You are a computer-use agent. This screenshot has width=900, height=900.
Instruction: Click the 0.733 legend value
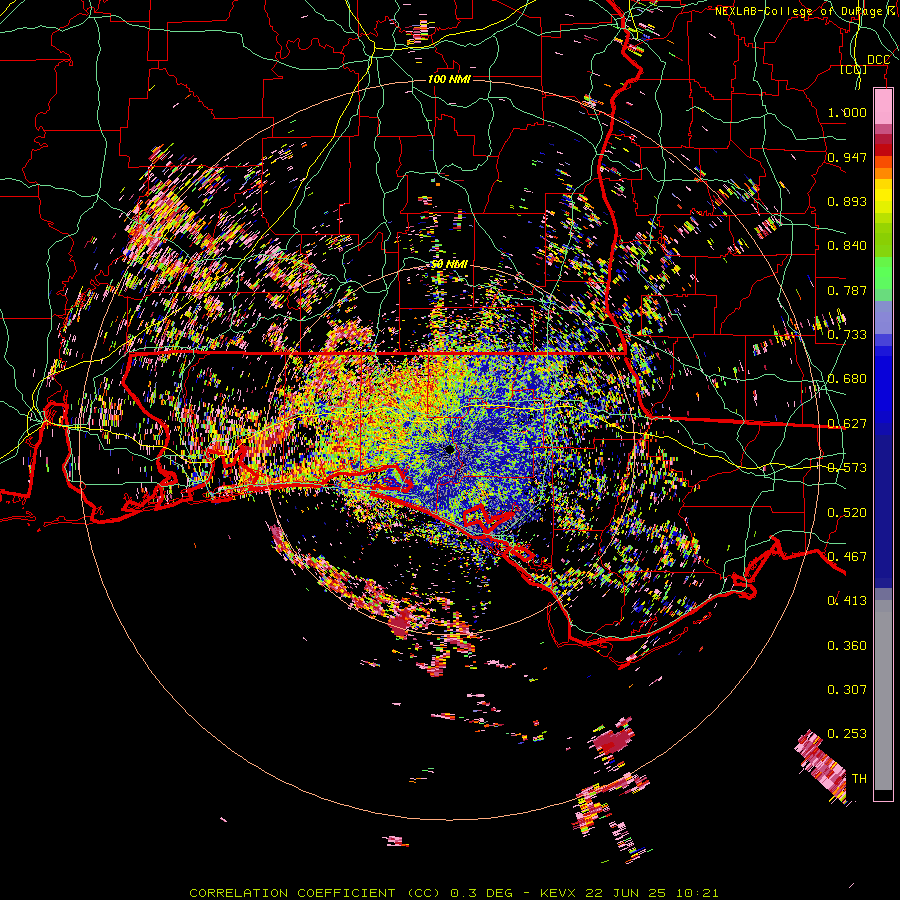[847, 335]
